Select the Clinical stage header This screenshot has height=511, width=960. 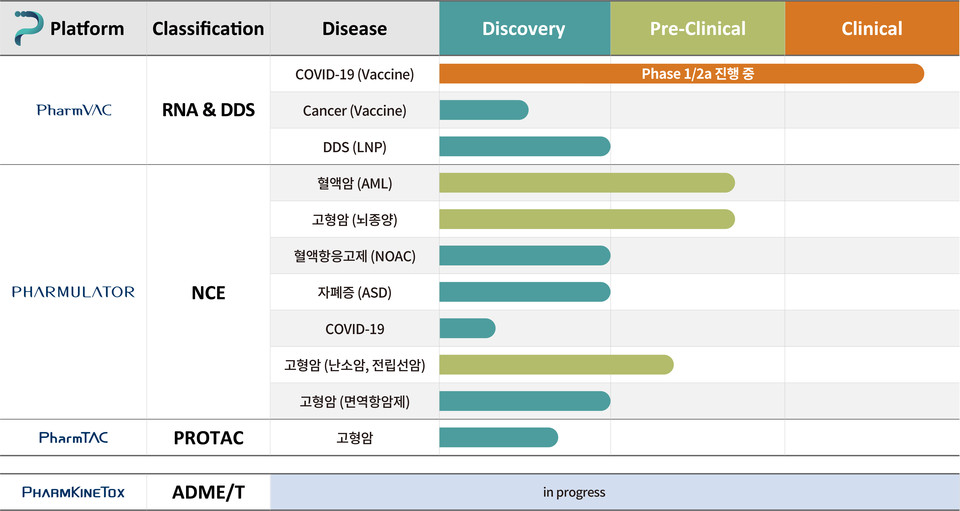(872, 28)
